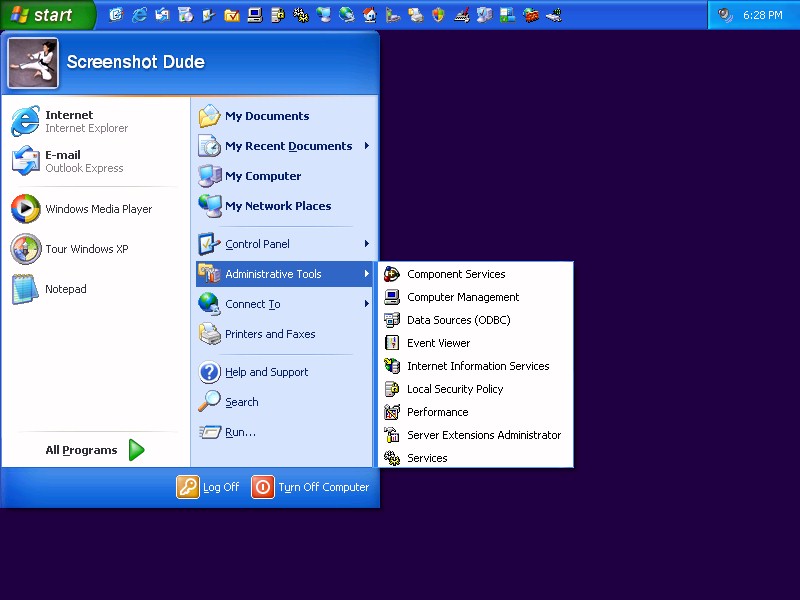Click the Component Services icon
The width and height of the screenshot is (800, 600).
(392, 274)
